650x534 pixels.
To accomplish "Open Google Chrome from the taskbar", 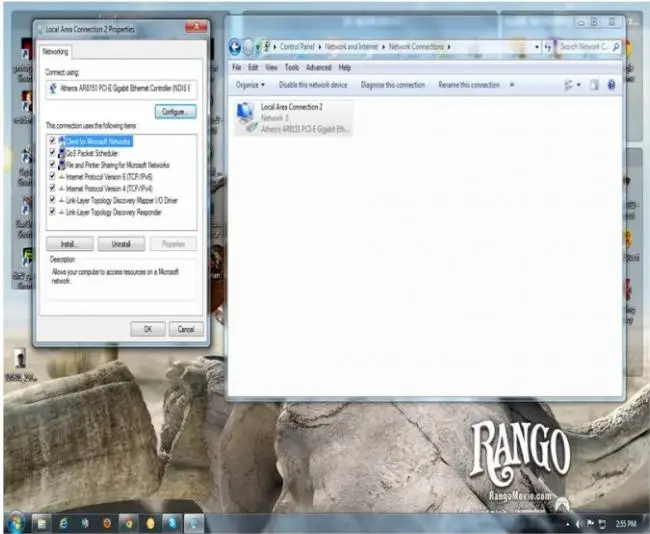I will [x=129, y=524].
